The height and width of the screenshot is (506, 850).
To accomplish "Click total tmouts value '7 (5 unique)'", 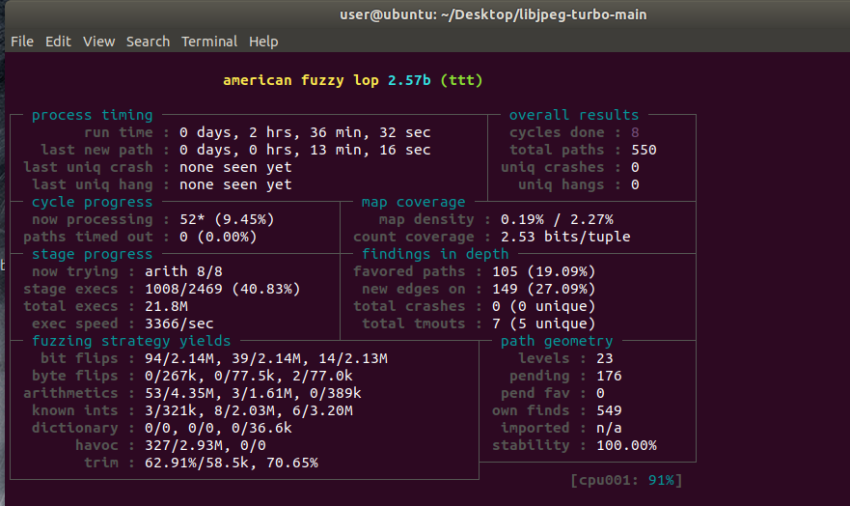I will tap(544, 323).
